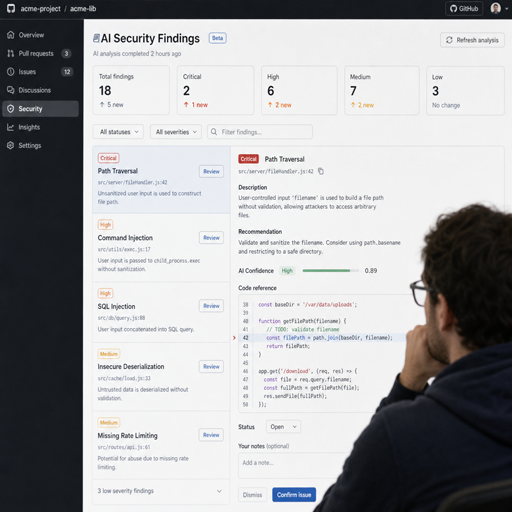Open the account menu caret
Image resolution: width=512 pixels, height=512 pixels.
click(x=507, y=9)
